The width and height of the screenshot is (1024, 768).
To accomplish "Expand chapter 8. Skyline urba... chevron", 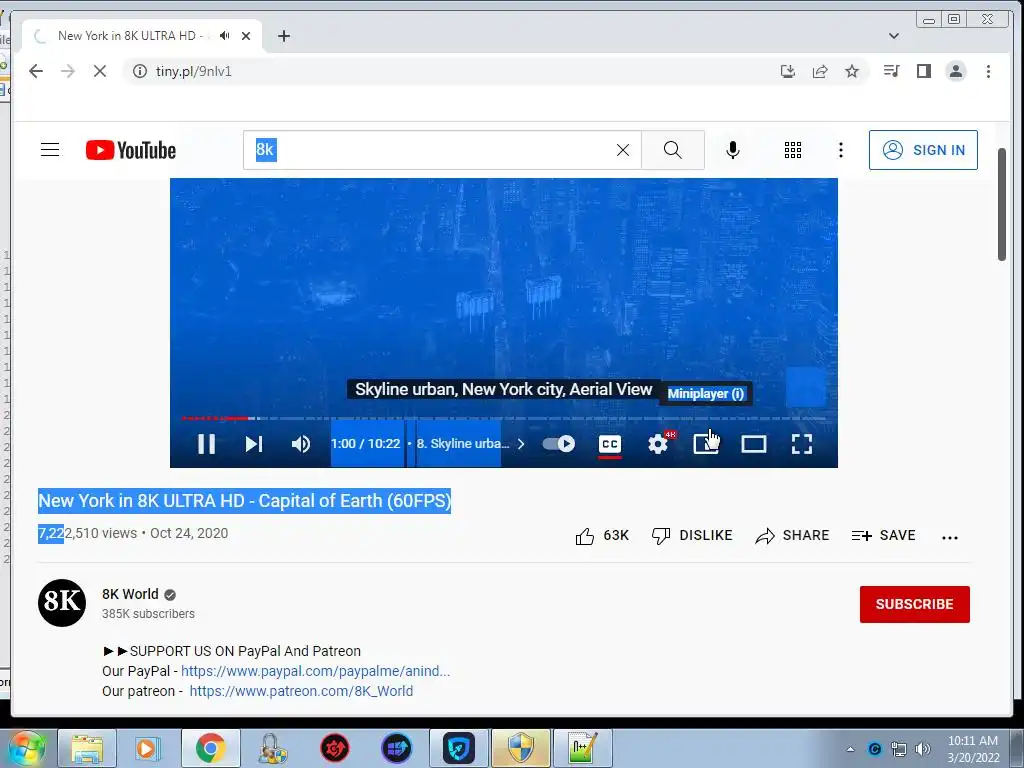I will [520, 444].
